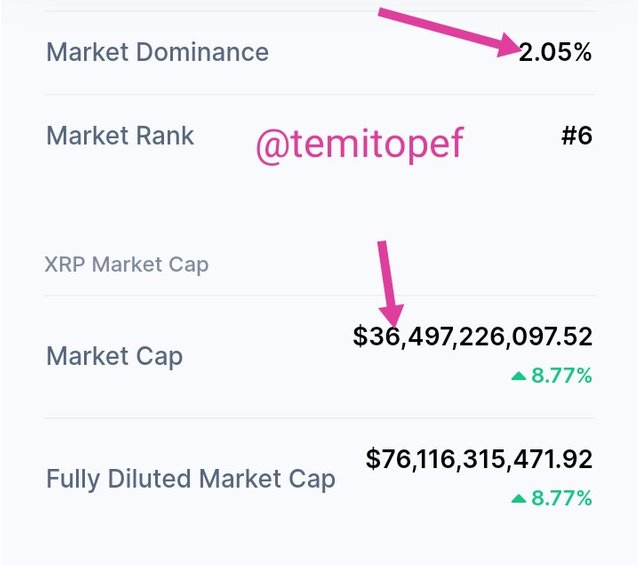The height and width of the screenshot is (565, 640).
Task: Click the $36,497,226,097.52 market cap value
Action: click(473, 337)
